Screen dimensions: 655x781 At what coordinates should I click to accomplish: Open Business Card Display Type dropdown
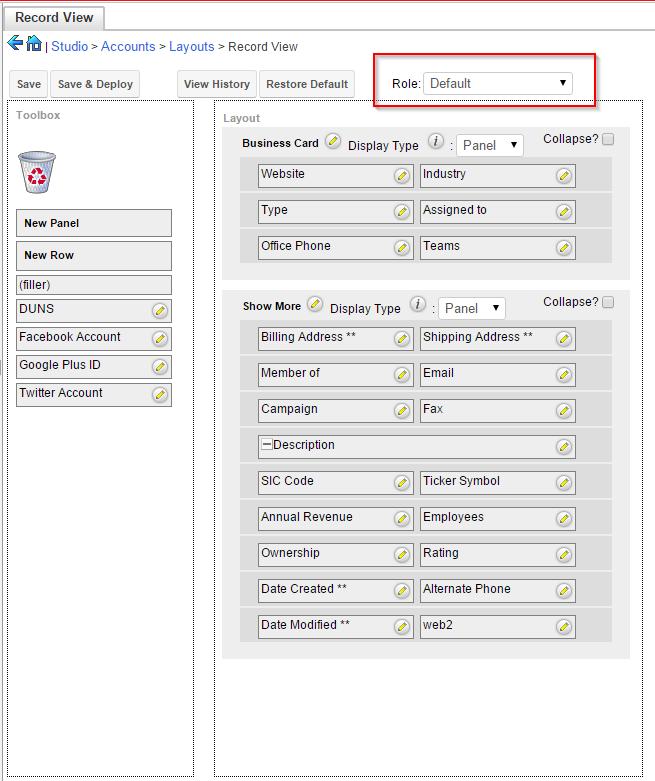coord(490,145)
